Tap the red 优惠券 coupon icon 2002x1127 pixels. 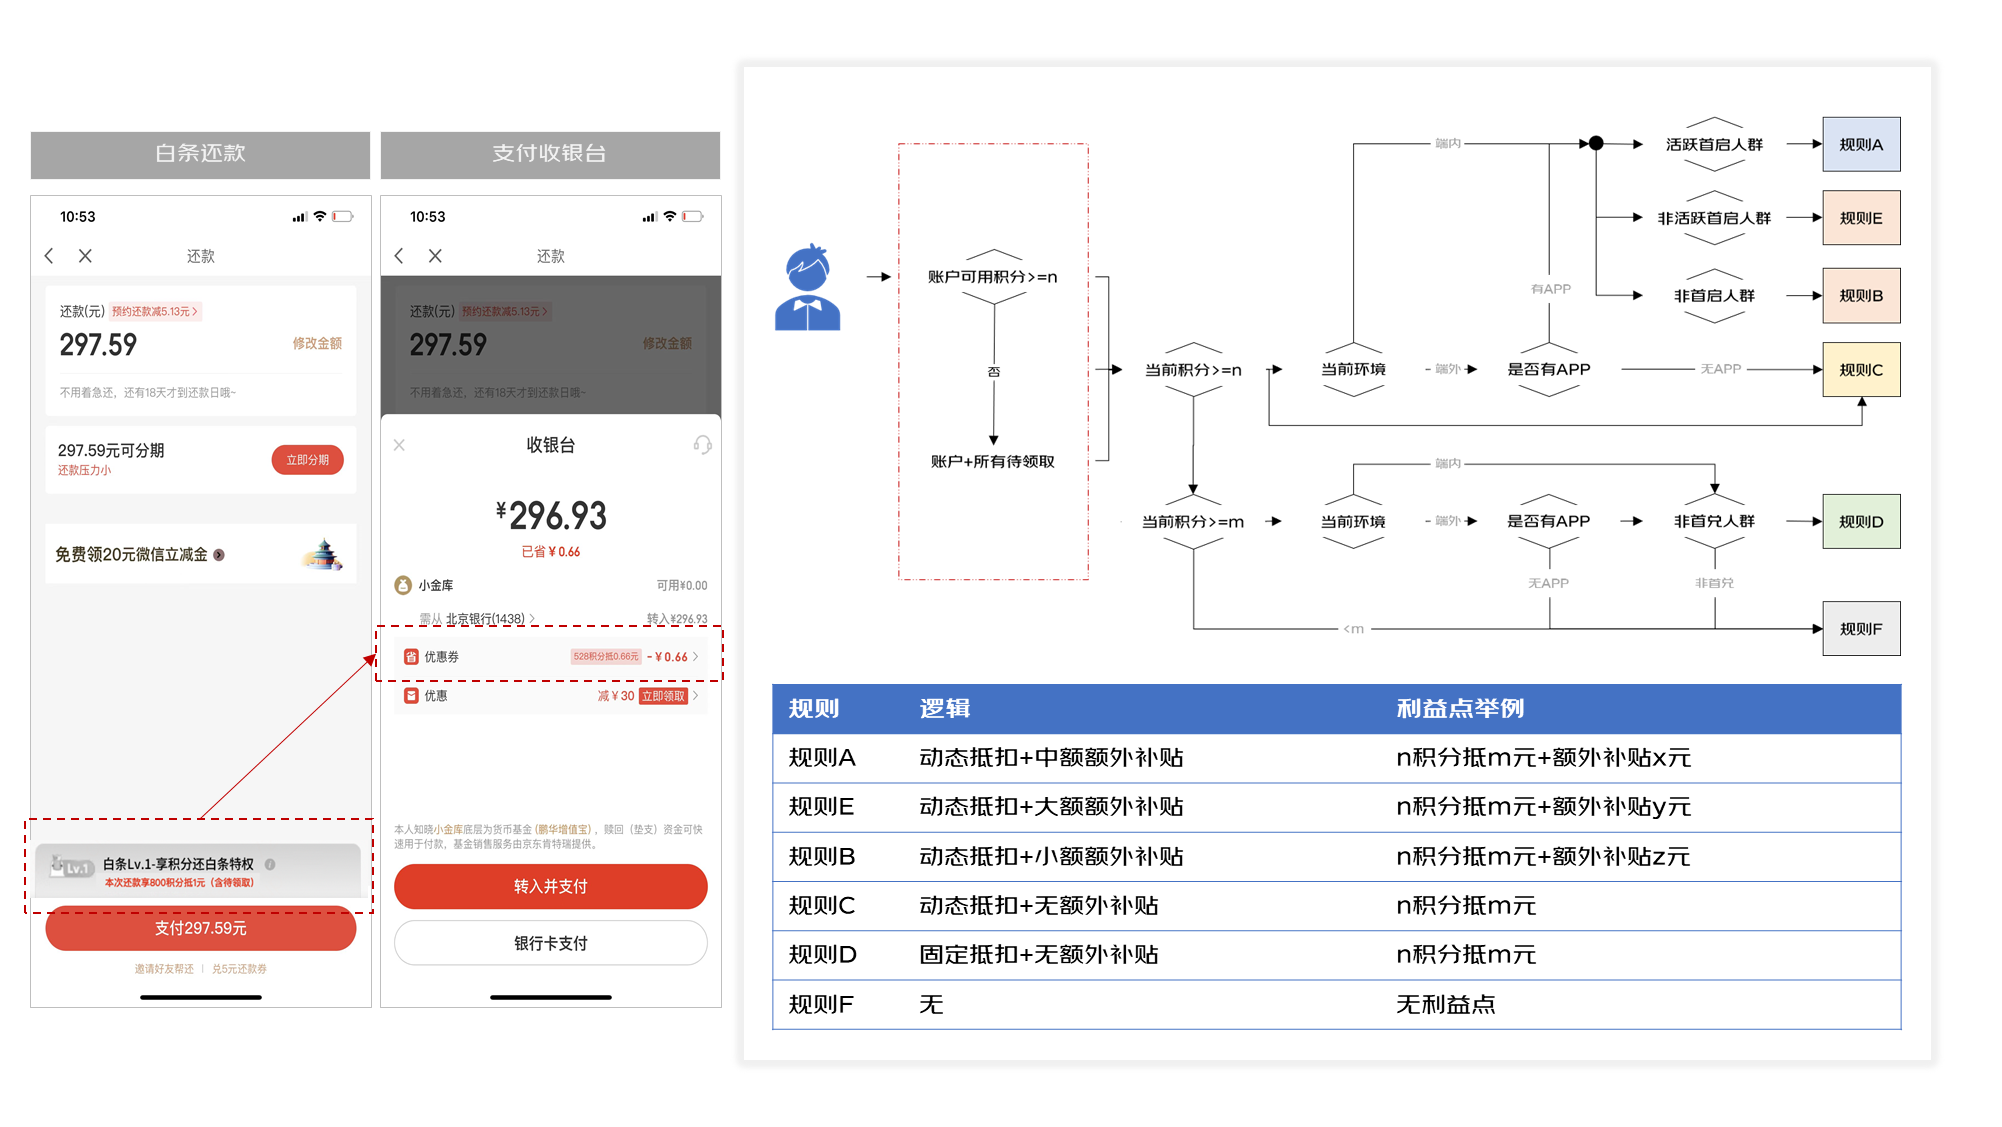(x=411, y=657)
